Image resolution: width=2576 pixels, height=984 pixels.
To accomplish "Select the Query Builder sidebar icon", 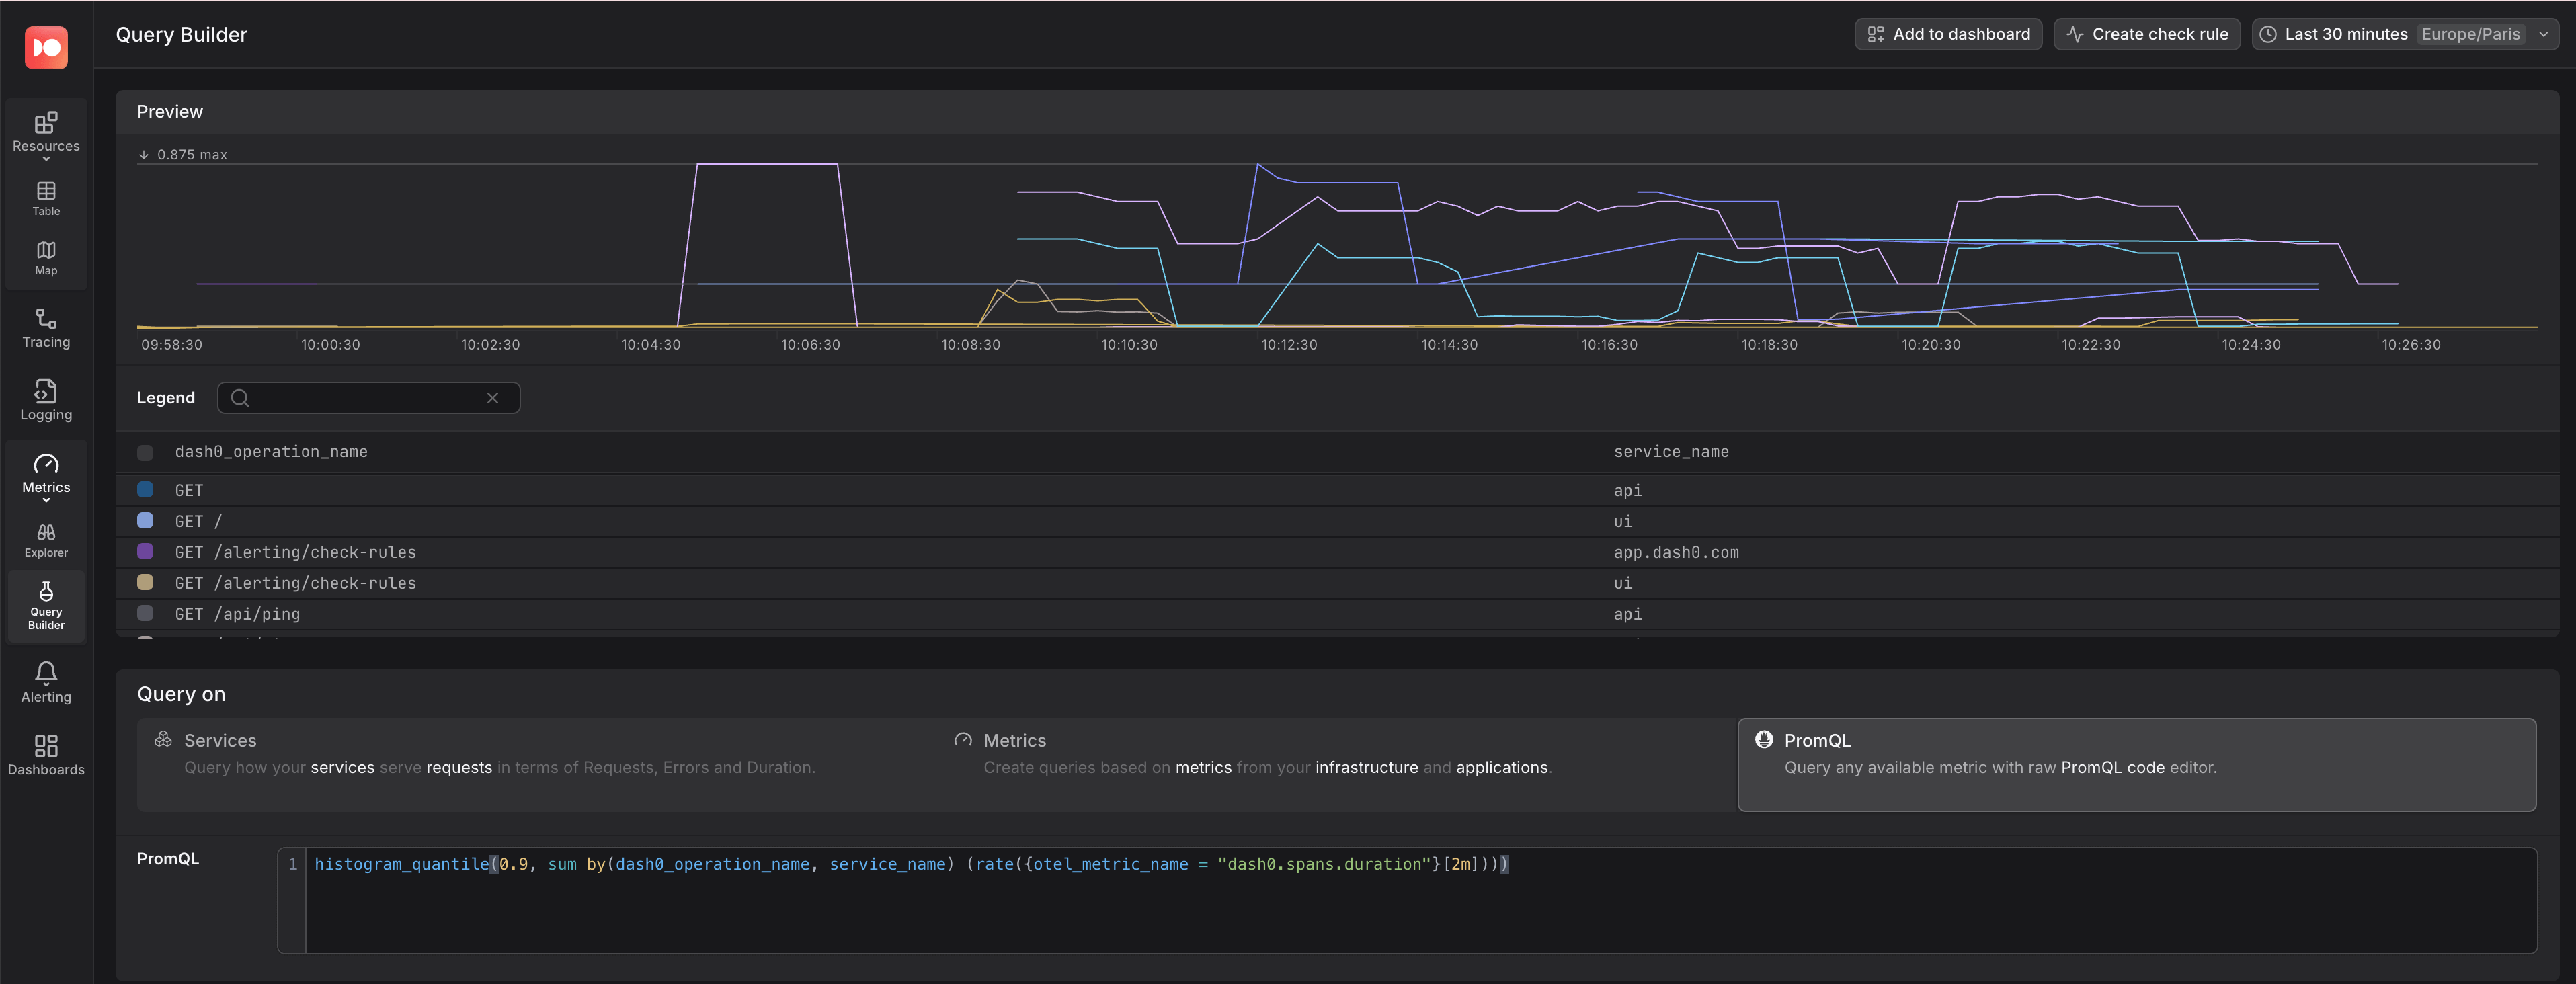I will 46,605.
